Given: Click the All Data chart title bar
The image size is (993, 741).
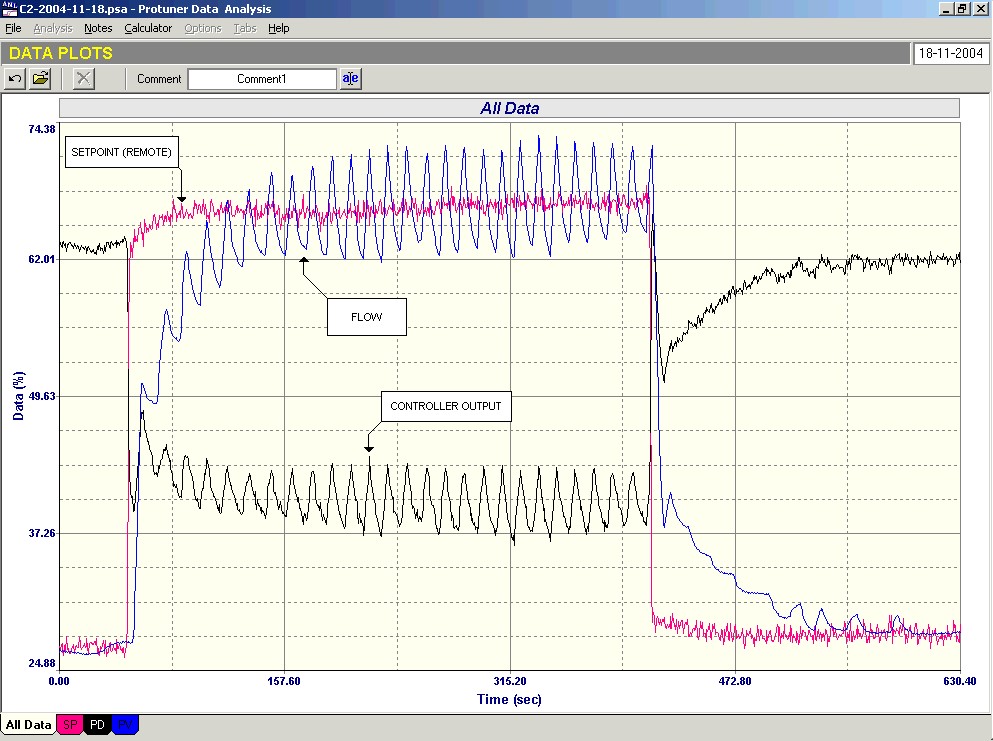Looking at the screenshot, I should 509,108.
